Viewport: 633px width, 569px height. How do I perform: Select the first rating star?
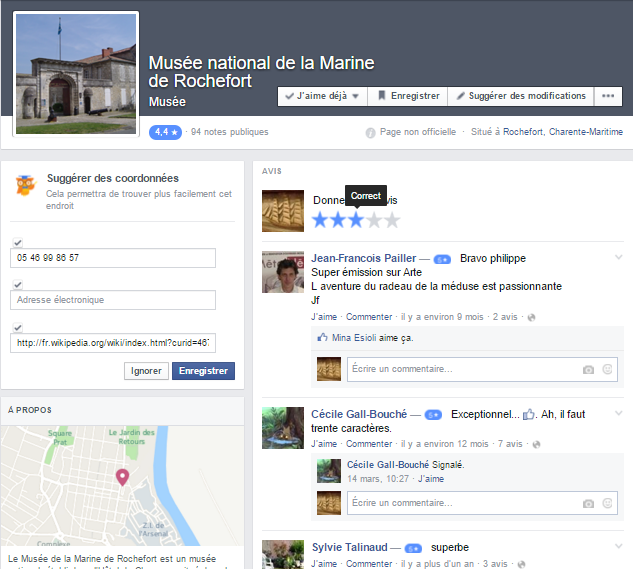pyautogui.click(x=320, y=220)
